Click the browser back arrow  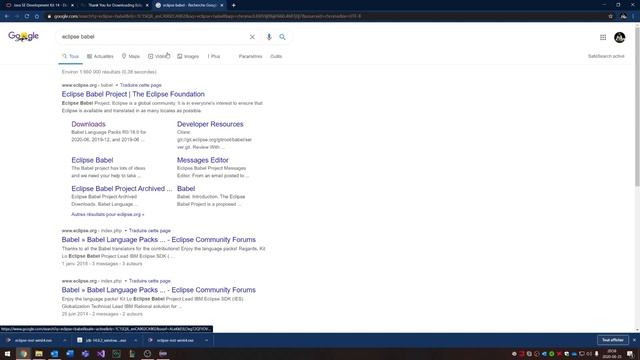[7, 16]
